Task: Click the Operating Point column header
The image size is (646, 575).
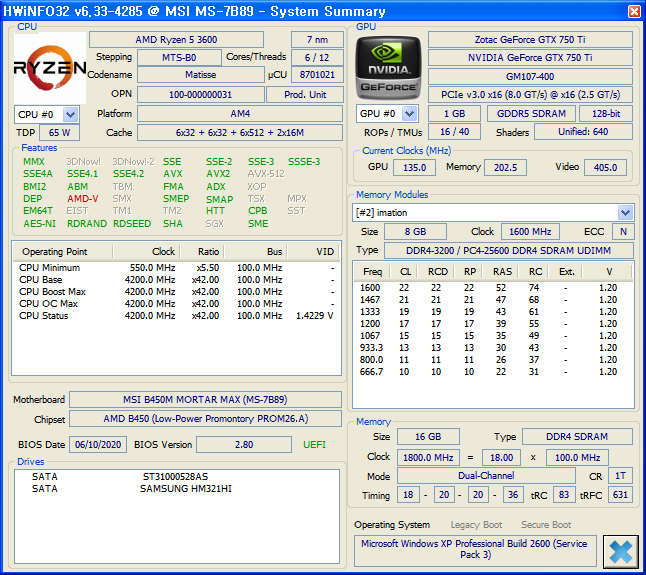Action: 62,252
